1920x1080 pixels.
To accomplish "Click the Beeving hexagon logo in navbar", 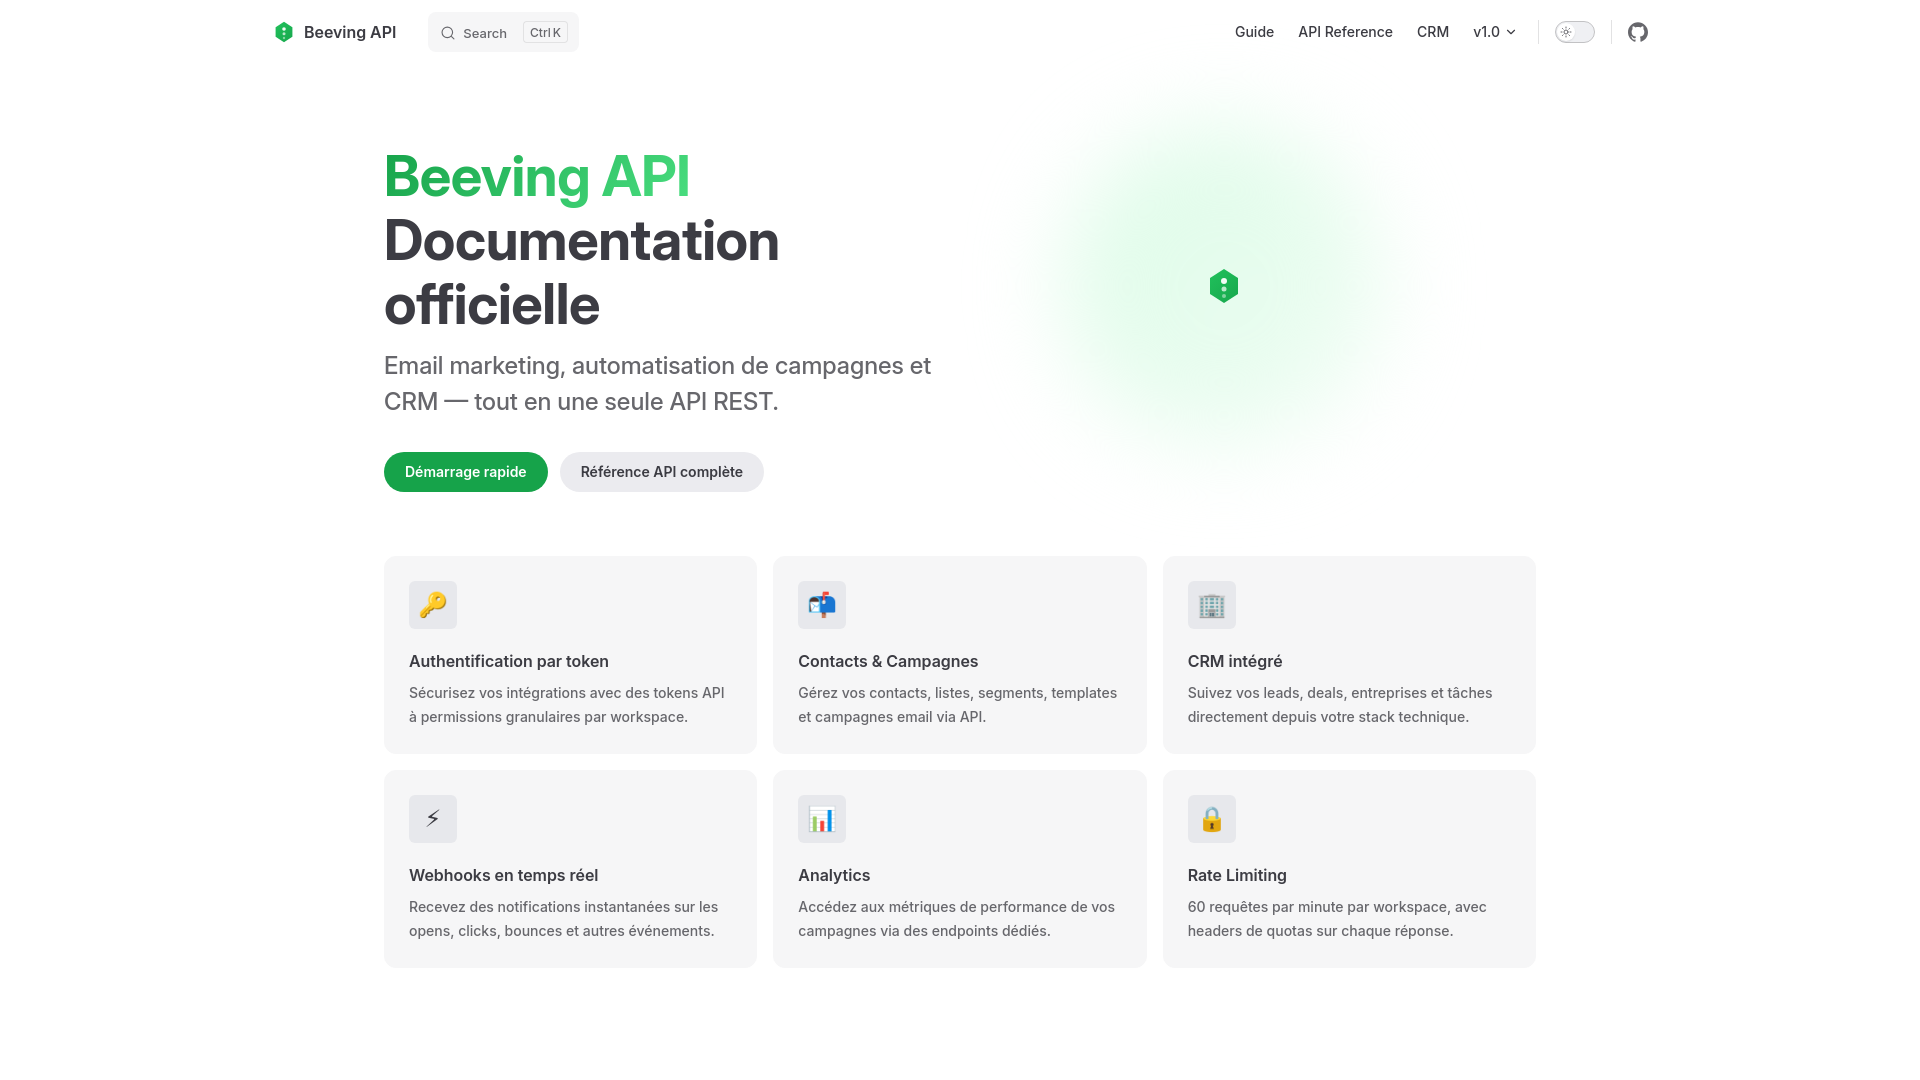I will click(284, 32).
